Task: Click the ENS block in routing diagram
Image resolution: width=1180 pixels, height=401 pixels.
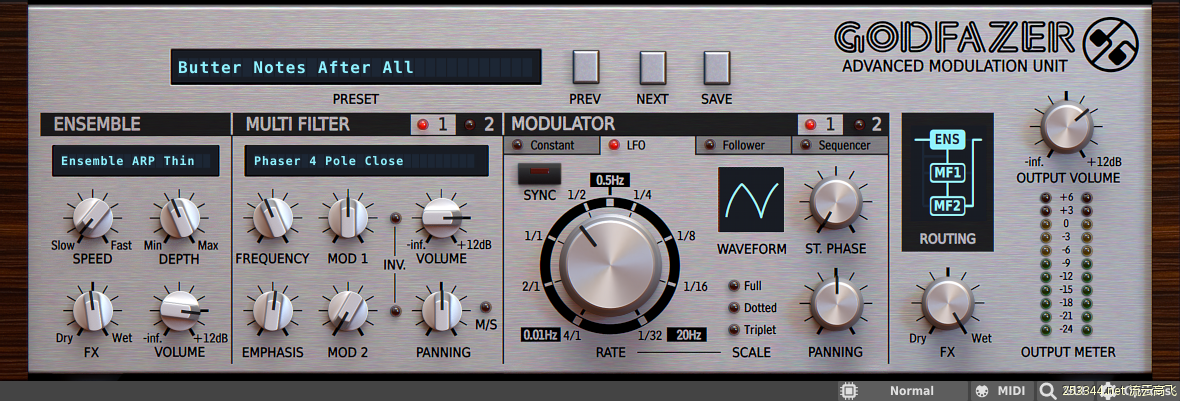Action: 947,139
